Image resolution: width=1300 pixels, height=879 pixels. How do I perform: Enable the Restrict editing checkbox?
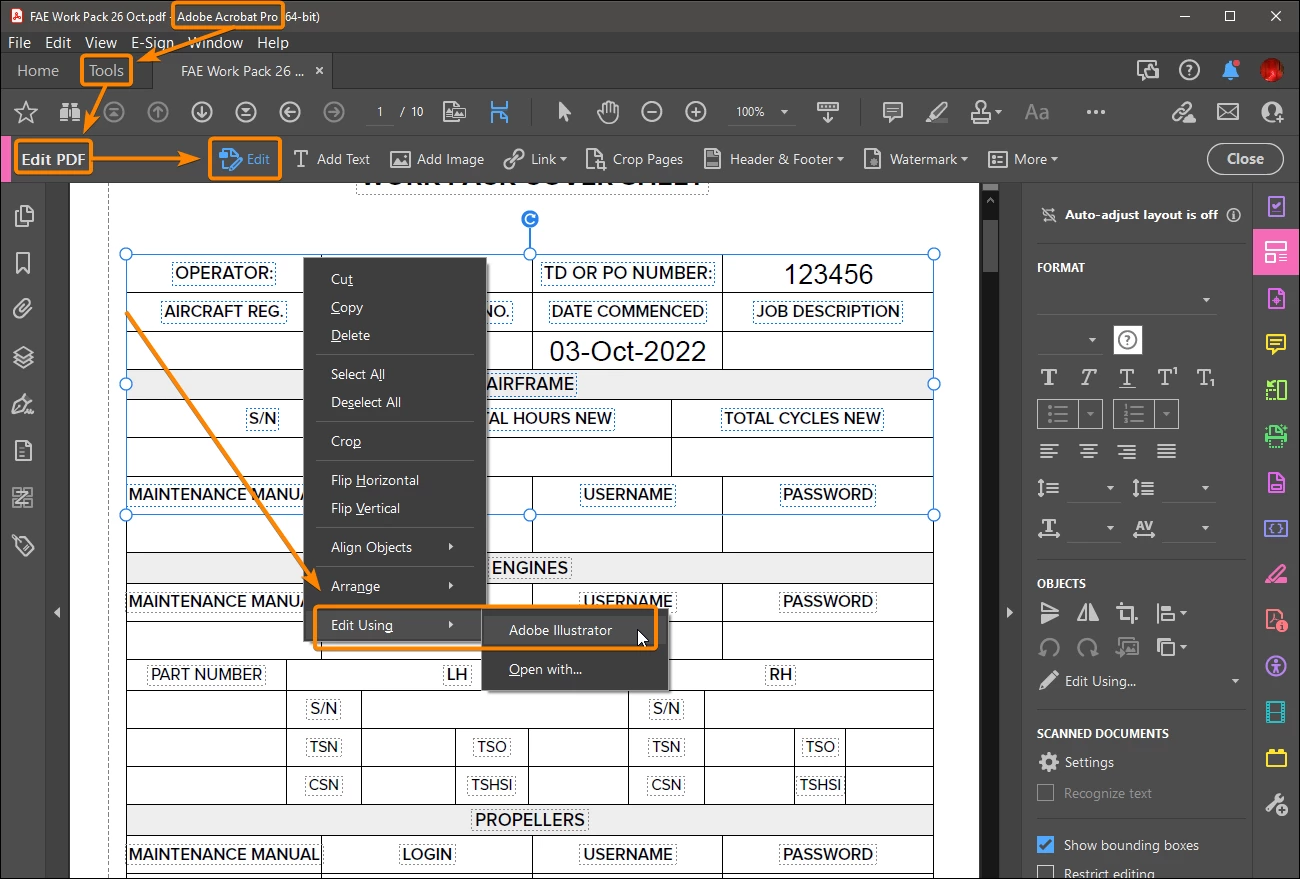click(1046, 873)
